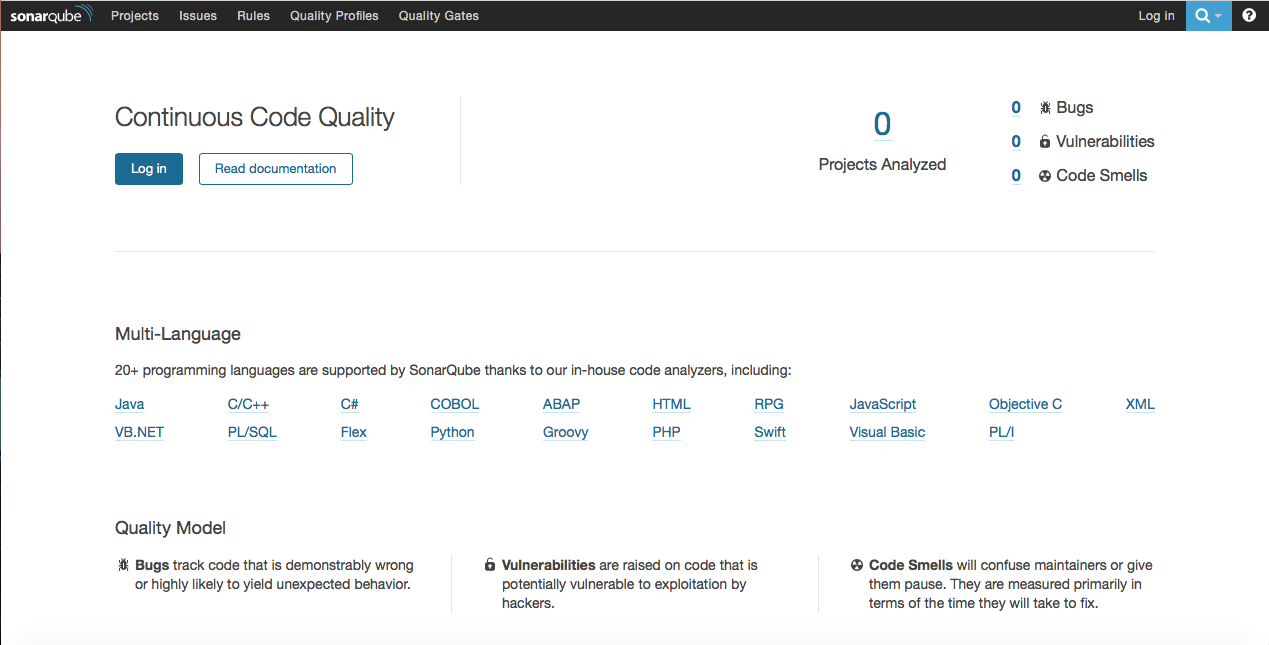Image resolution: width=1269 pixels, height=645 pixels.
Task: Click the SonarQube logo
Action: 52,15
